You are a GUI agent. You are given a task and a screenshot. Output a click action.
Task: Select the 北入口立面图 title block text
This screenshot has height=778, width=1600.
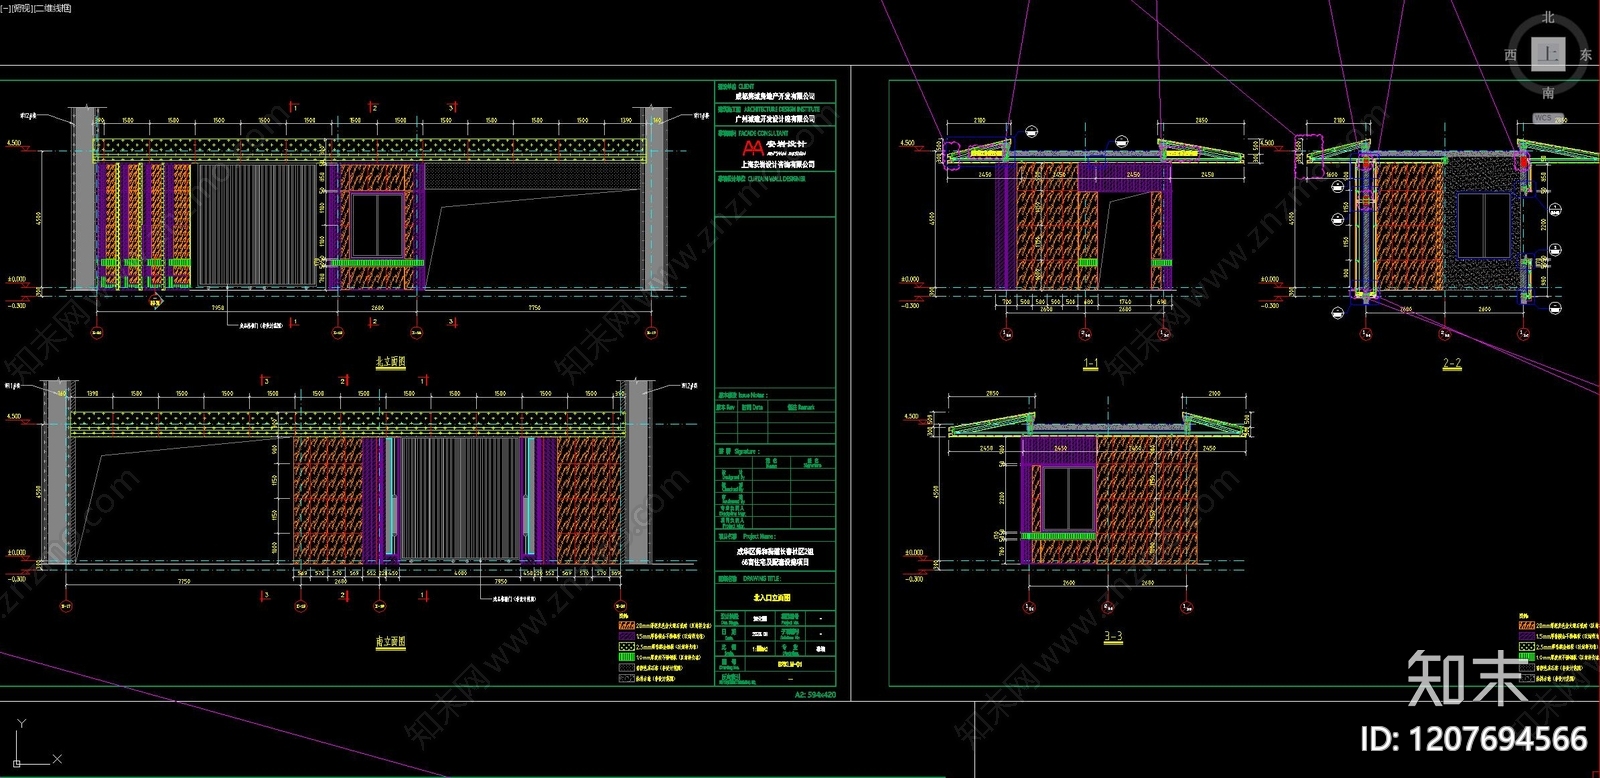point(772,597)
